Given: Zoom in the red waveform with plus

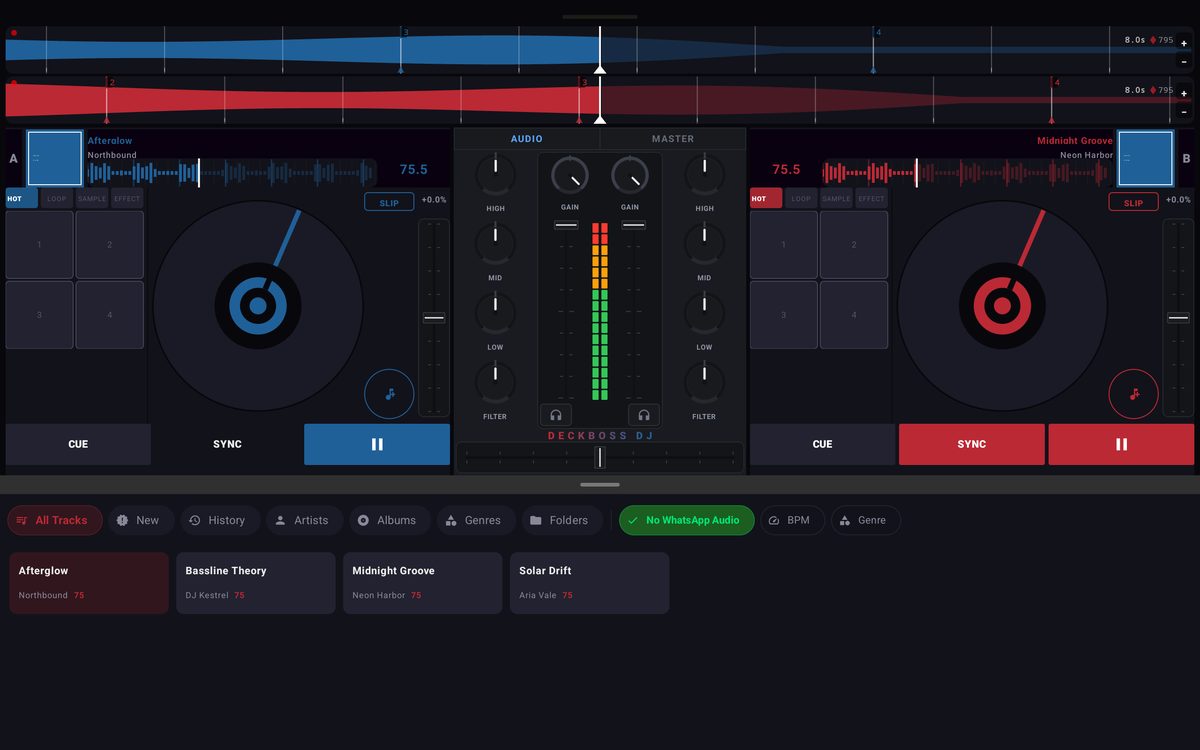Looking at the screenshot, I should (x=1184, y=93).
